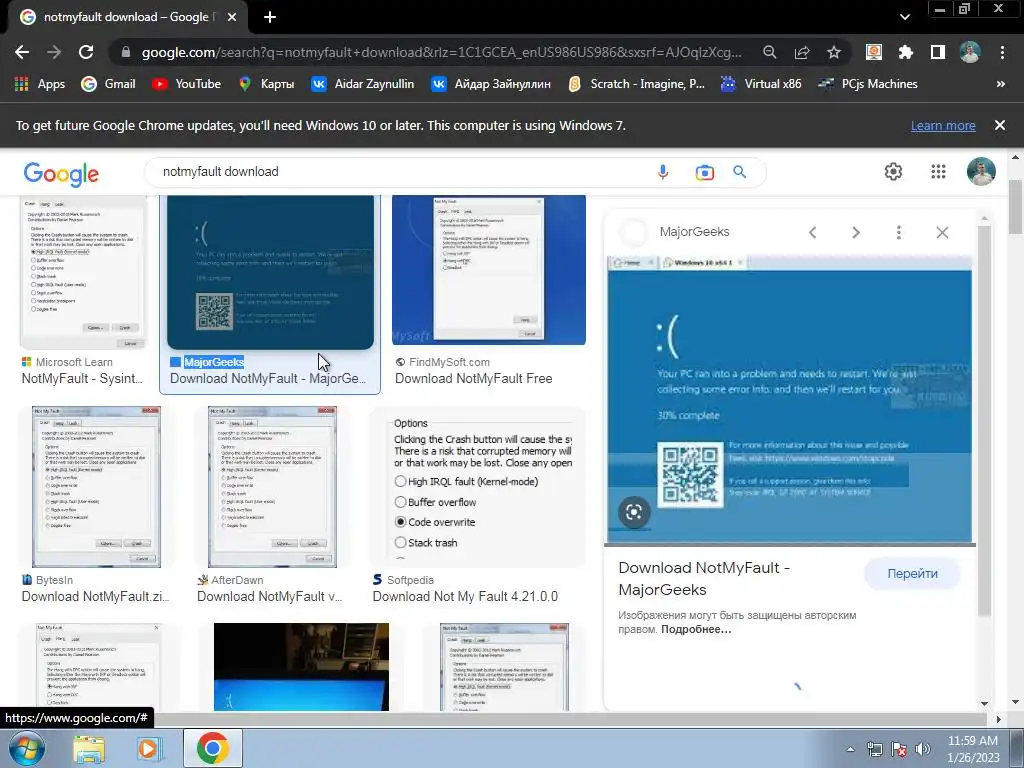The image size is (1024, 768).
Task: Focus the Chrome address bar URL
Action: tap(441, 52)
